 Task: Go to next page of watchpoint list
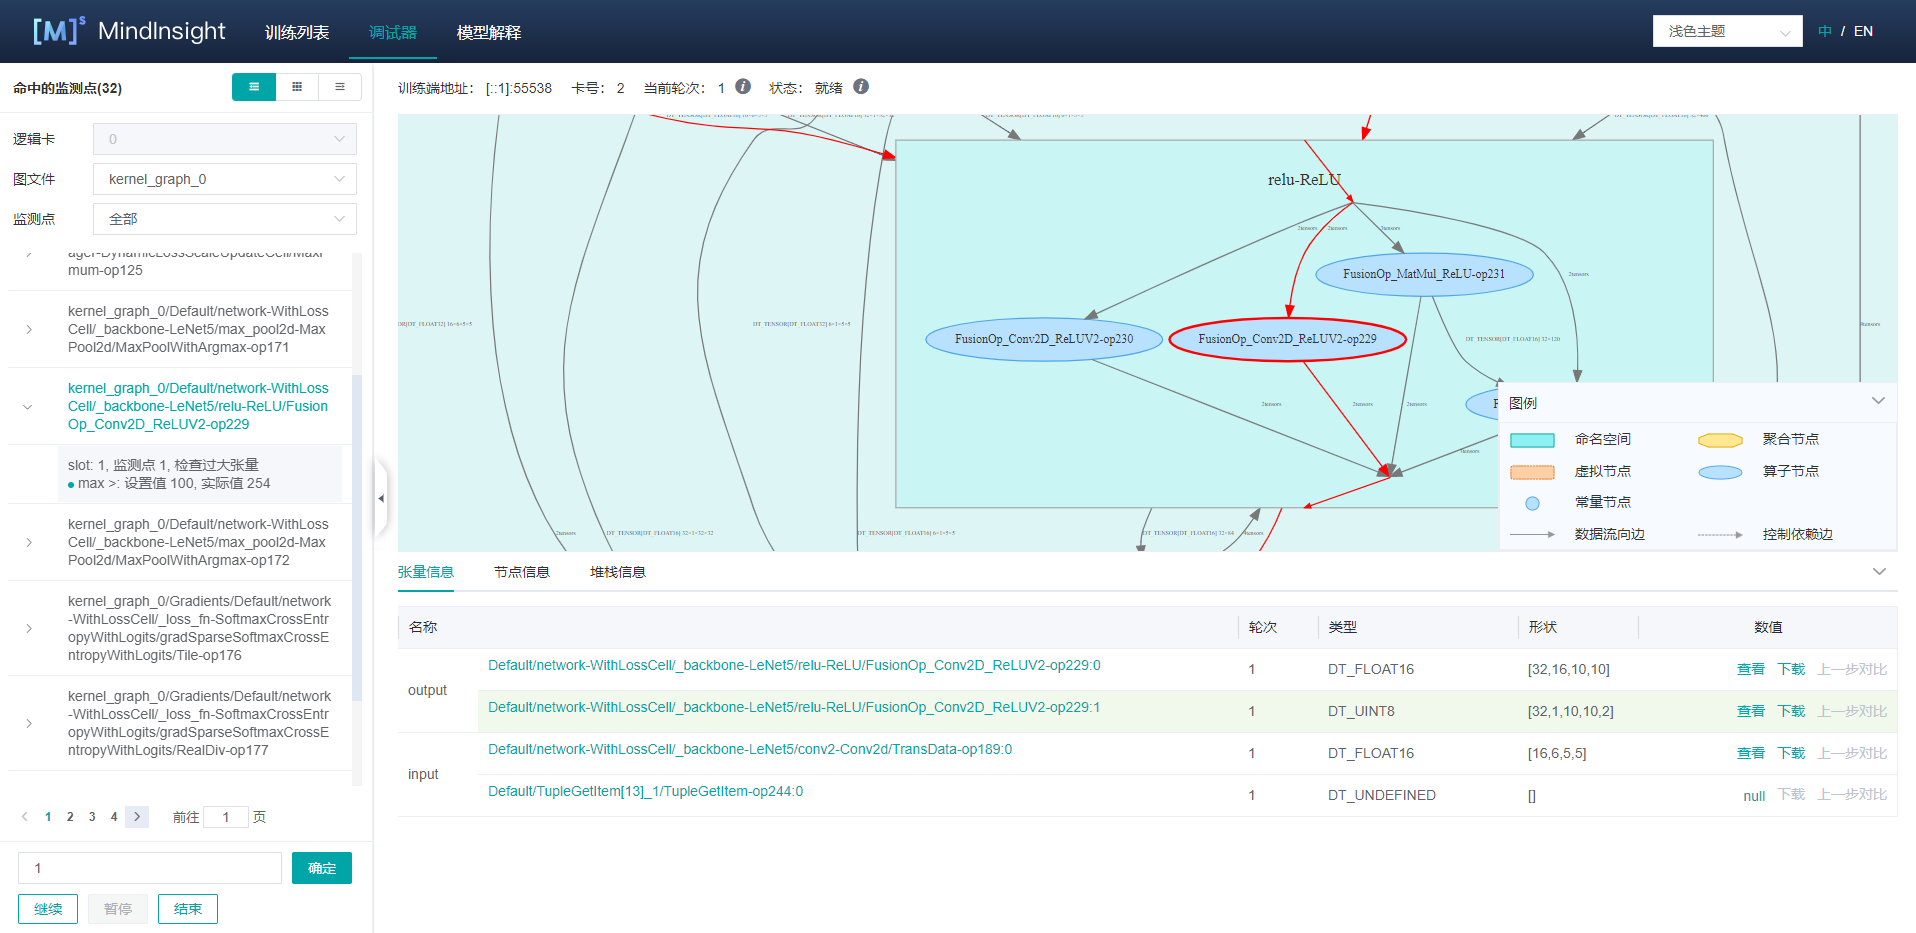(x=138, y=817)
